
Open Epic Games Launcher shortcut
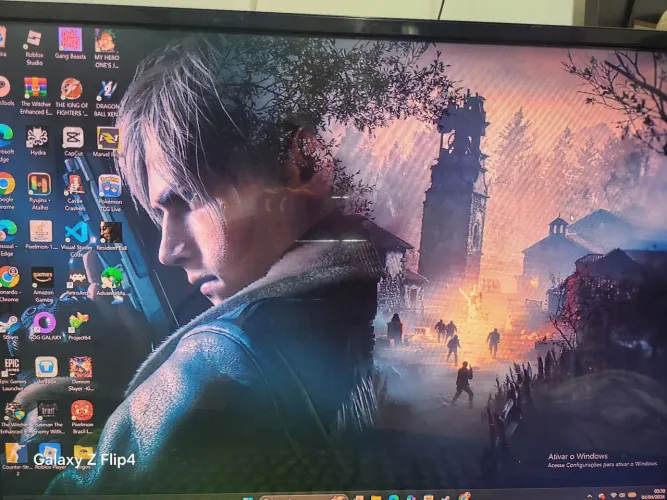click(x=12, y=374)
